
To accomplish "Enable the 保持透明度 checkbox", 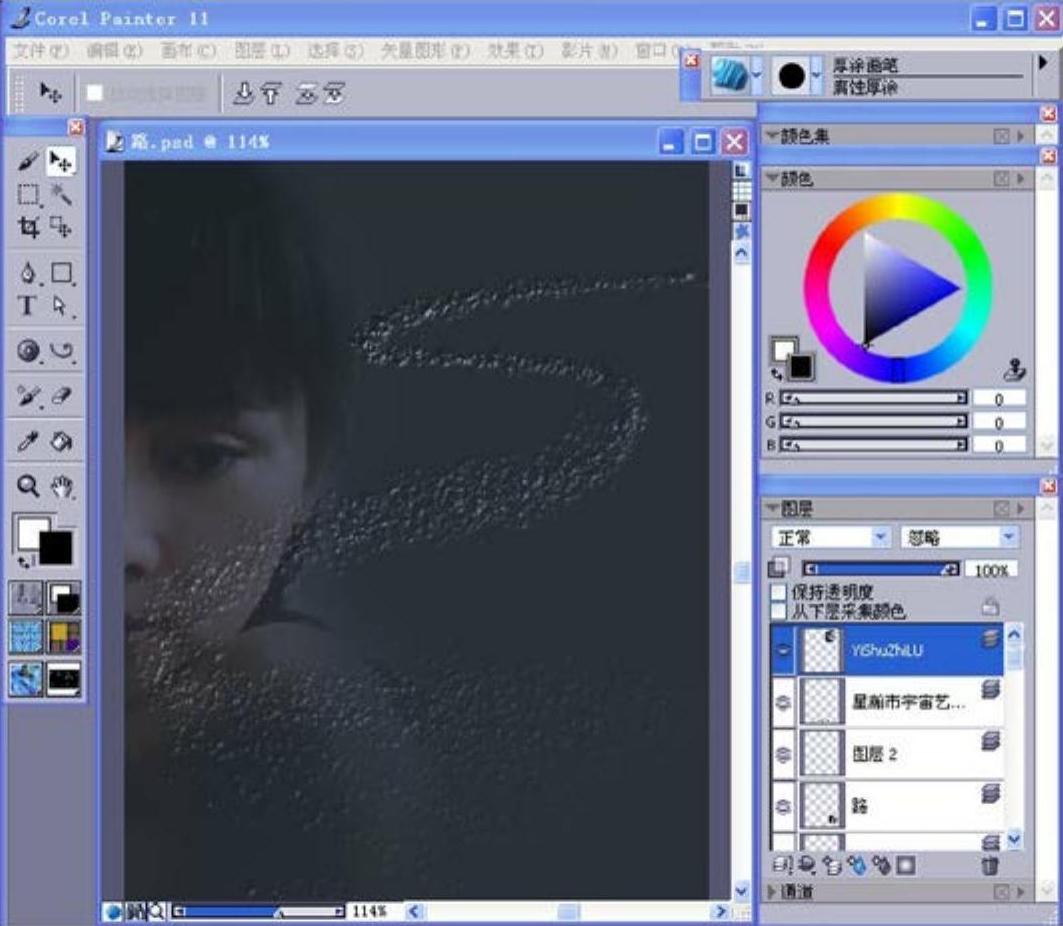I will pos(778,592).
